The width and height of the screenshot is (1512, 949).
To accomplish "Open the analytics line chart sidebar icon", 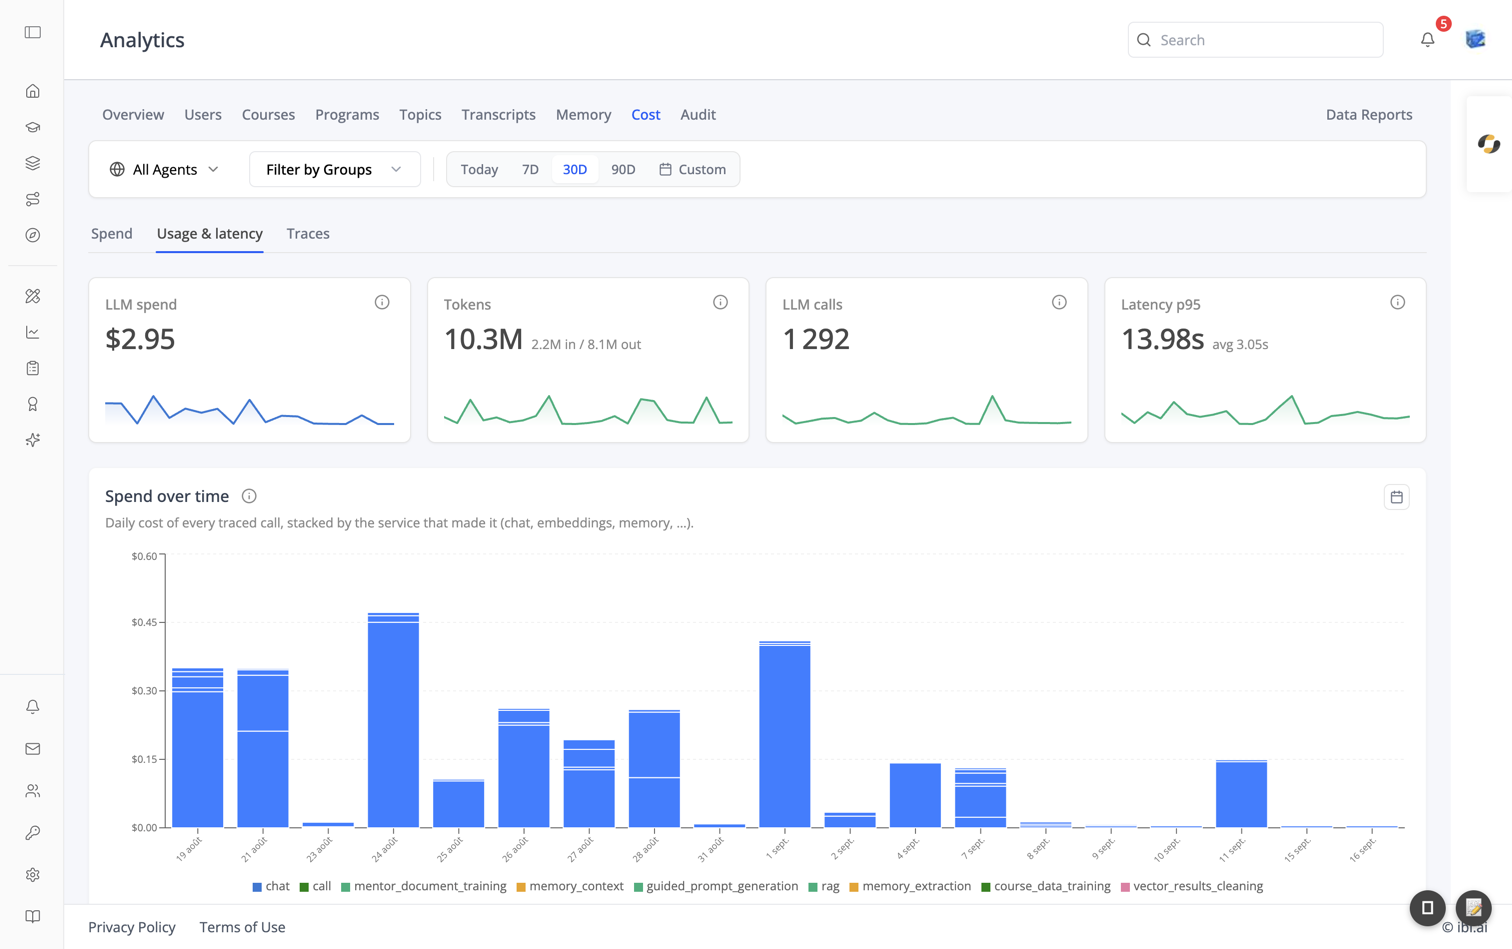I will pos(33,332).
